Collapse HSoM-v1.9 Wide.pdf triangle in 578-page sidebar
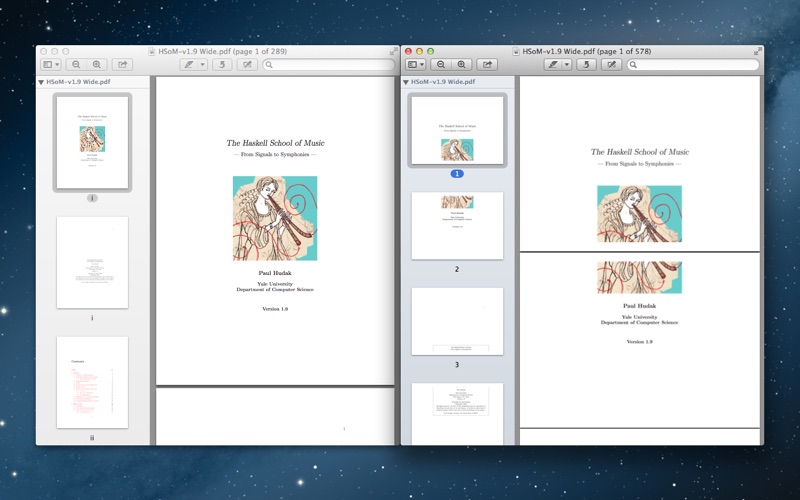This screenshot has height=500, width=800. click(406, 82)
